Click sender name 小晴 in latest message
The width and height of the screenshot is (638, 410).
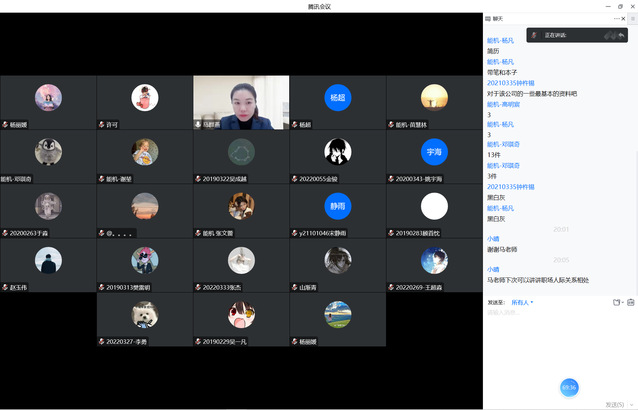[493, 269]
